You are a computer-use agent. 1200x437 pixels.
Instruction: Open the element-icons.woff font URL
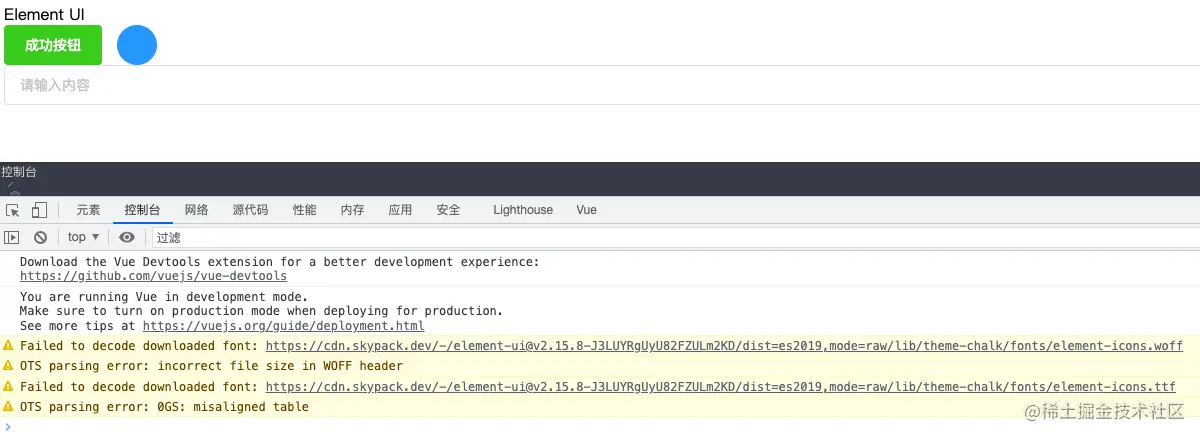pos(724,346)
